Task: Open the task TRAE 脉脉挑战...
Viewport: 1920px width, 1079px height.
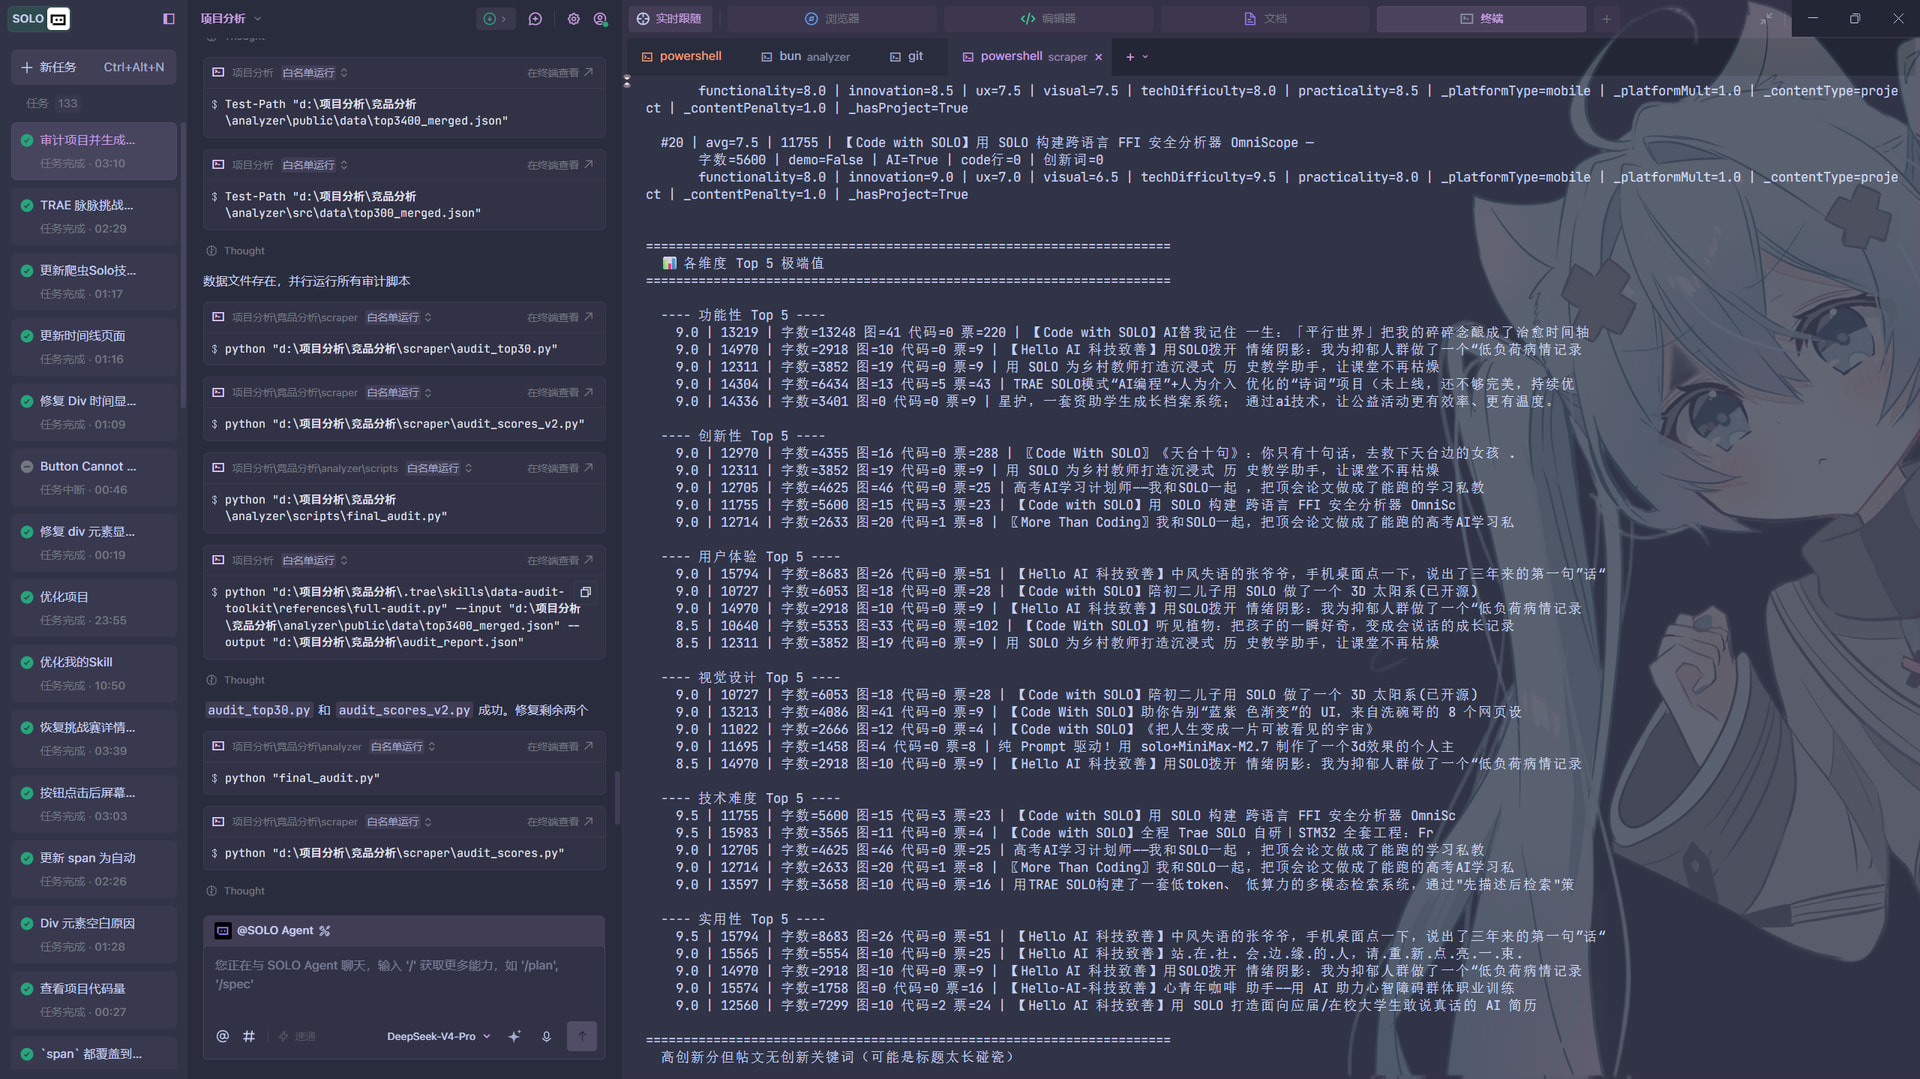Action: 94,216
